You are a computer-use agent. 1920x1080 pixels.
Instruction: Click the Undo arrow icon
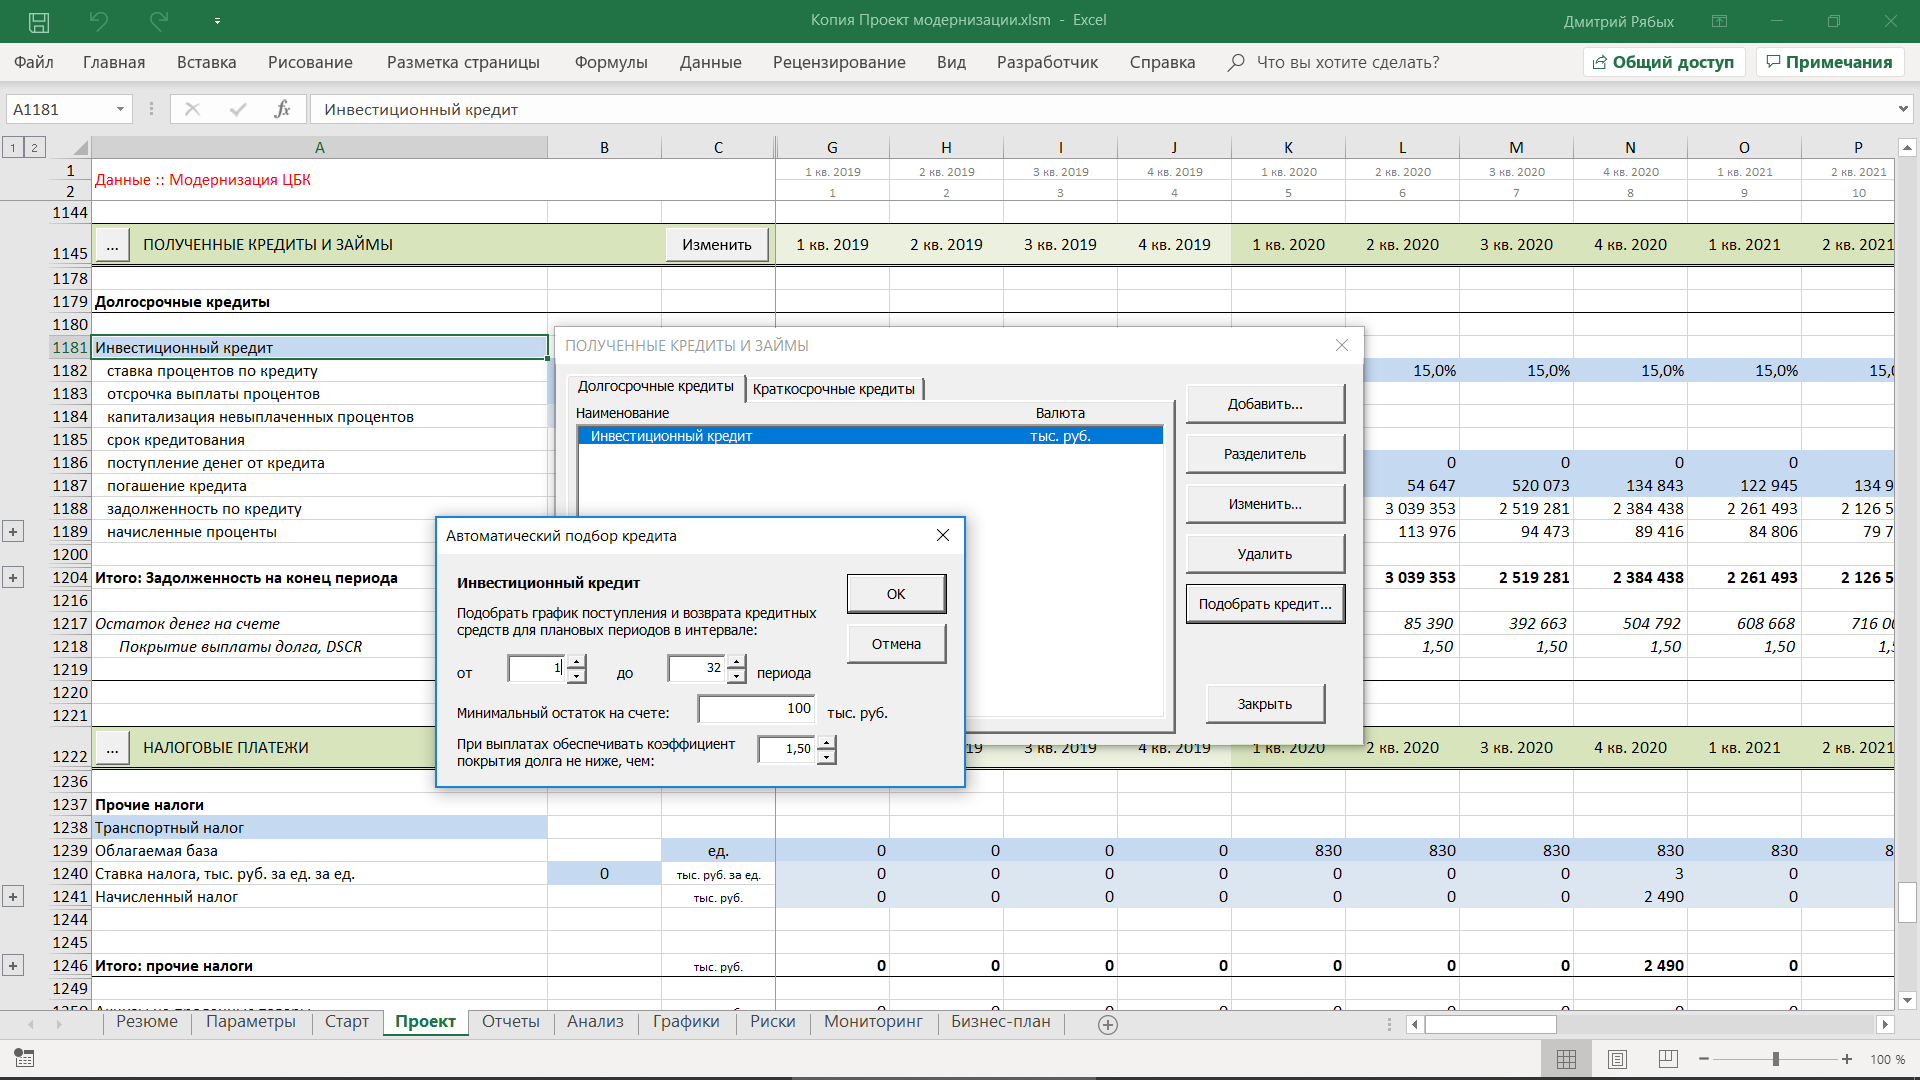coord(98,21)
